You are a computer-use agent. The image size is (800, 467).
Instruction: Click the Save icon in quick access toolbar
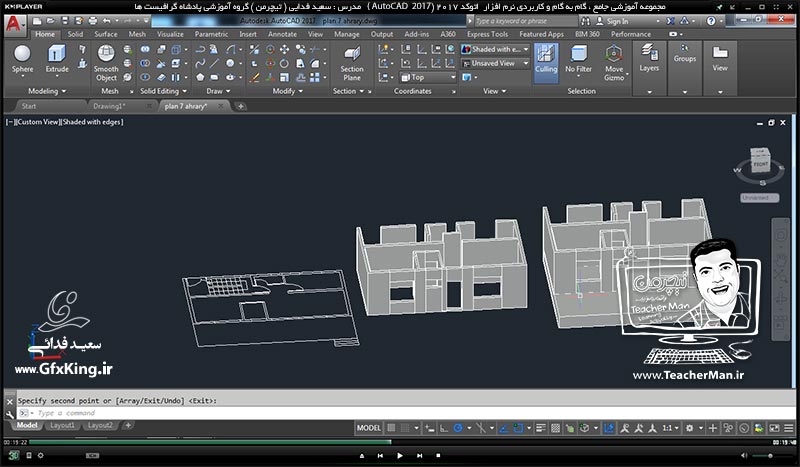click(x=65, y=21)
